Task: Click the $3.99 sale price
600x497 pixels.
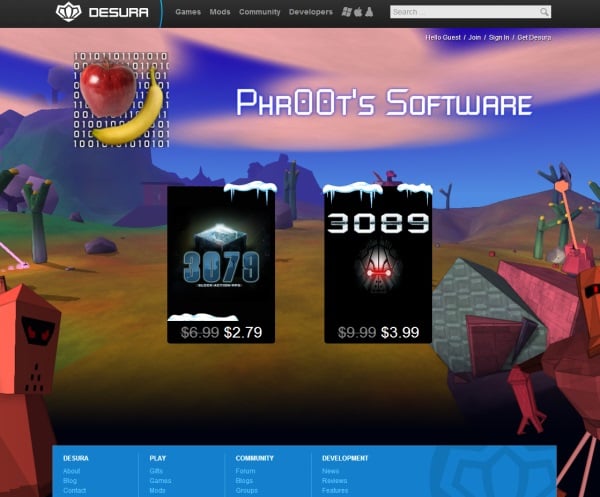Action: [400, 332]
